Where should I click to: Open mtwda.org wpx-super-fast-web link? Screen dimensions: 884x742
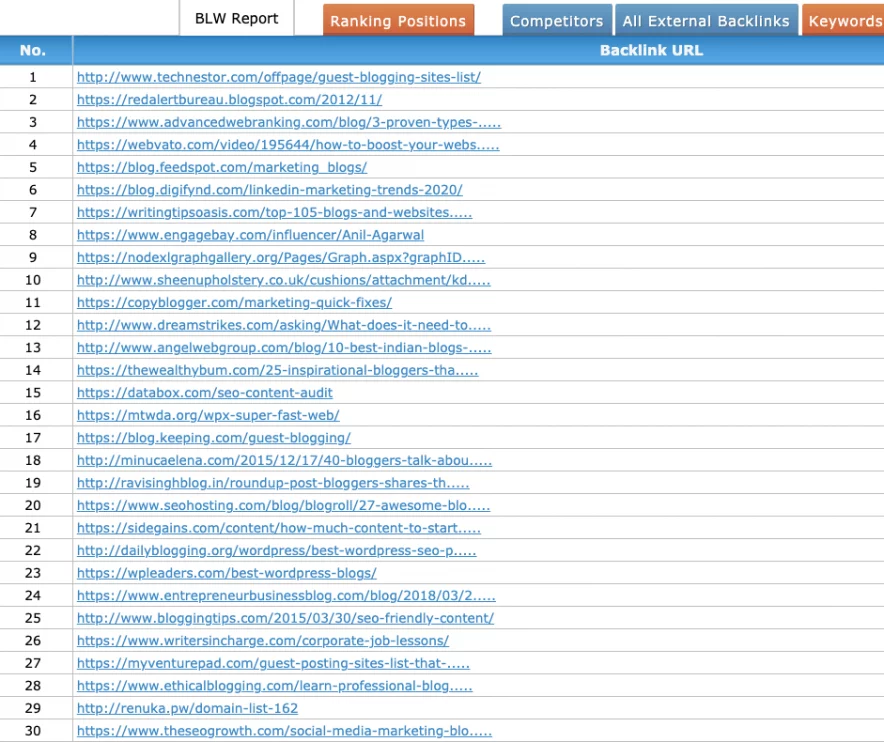point(208,416)
